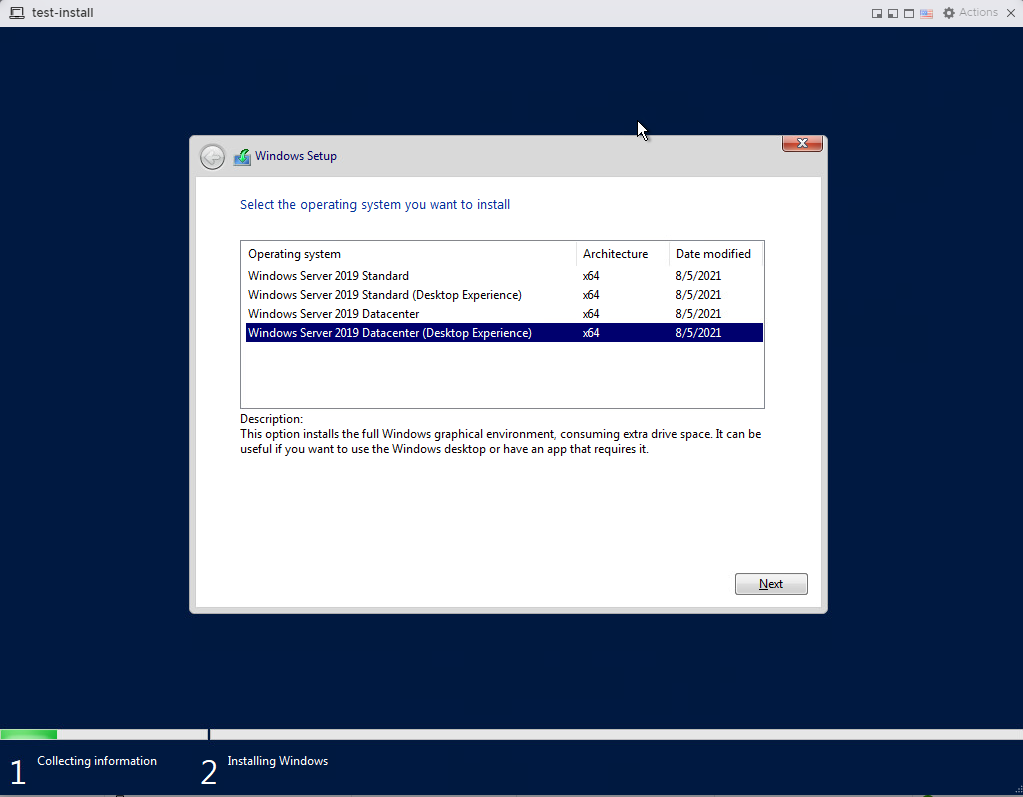Click the 'Installing Windows' step label
This screenshot has width=1023, height=797.
(x=277, y=761)
